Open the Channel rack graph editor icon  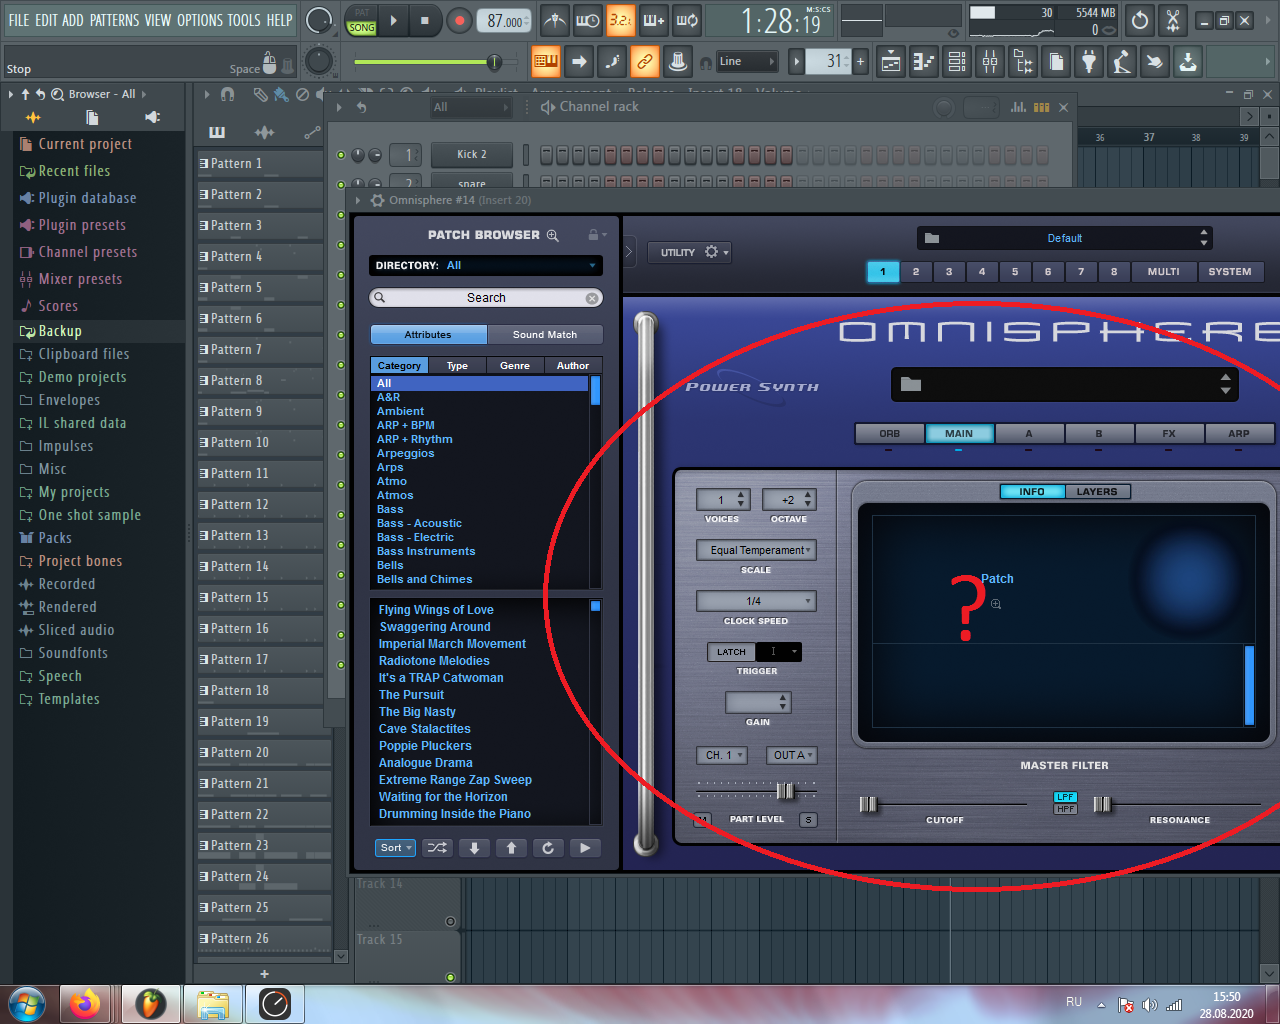(1018, 107)
